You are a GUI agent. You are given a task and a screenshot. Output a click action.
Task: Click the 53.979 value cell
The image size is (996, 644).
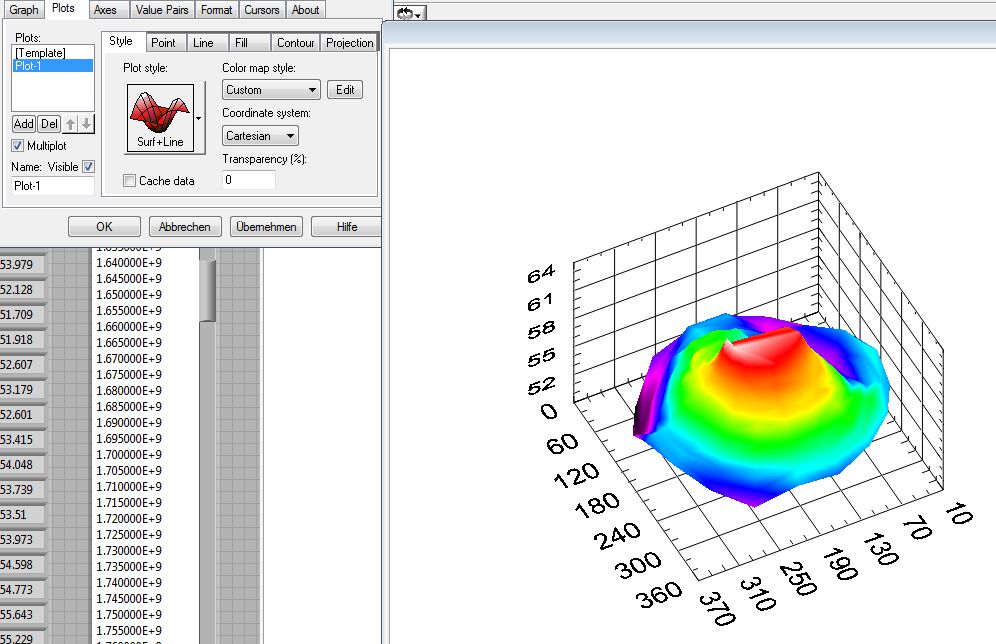(22, 265)
